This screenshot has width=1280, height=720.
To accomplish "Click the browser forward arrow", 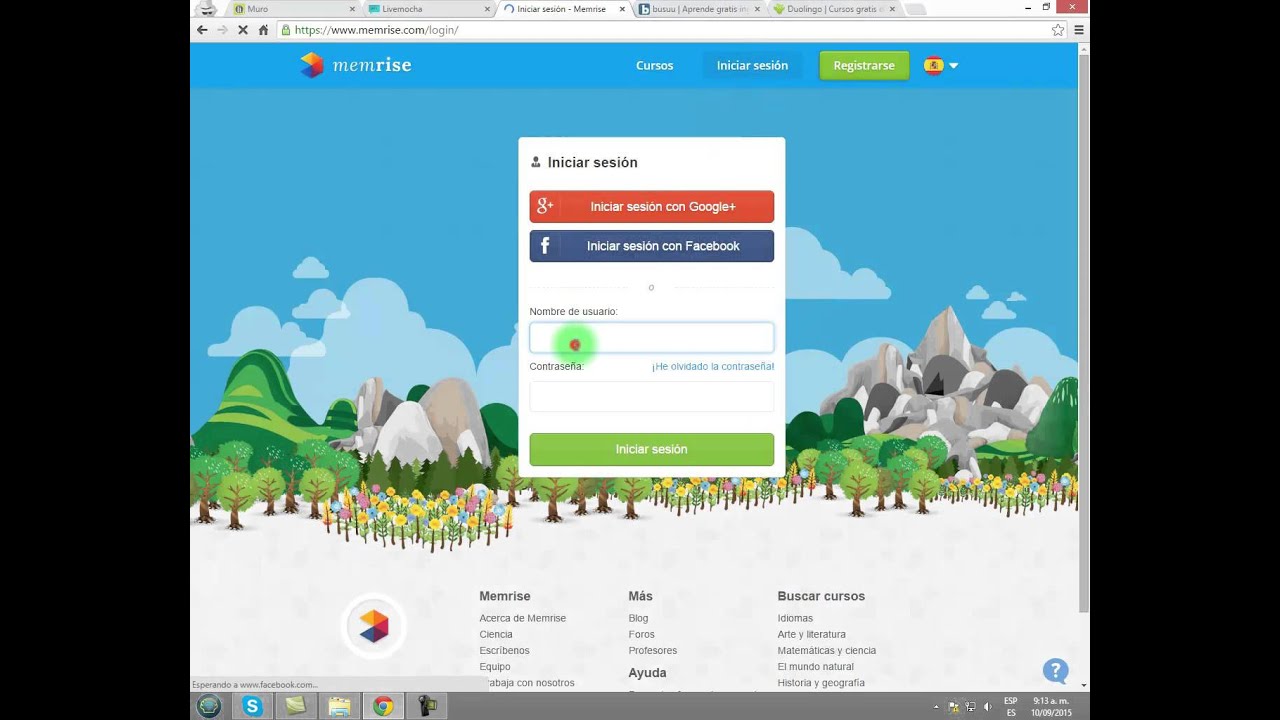I will point(222,30).
